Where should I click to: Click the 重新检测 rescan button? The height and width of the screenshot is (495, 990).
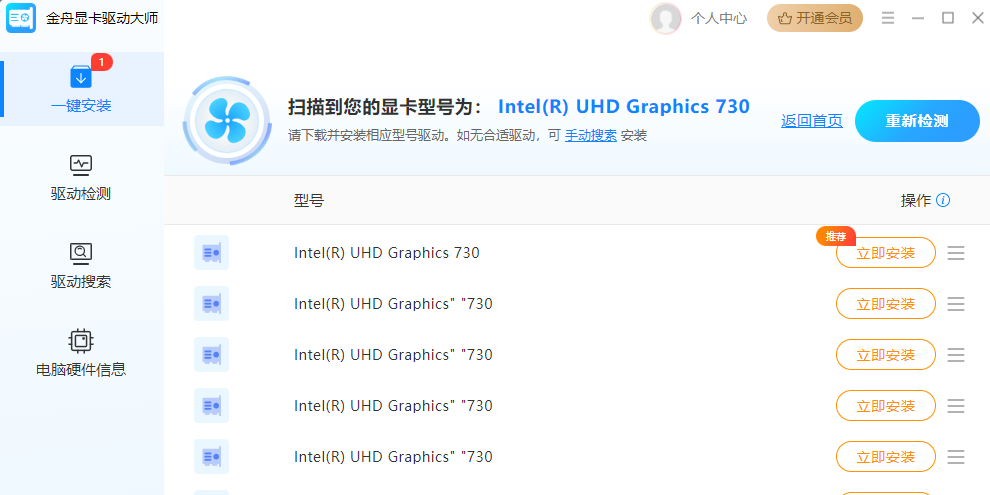917,121
